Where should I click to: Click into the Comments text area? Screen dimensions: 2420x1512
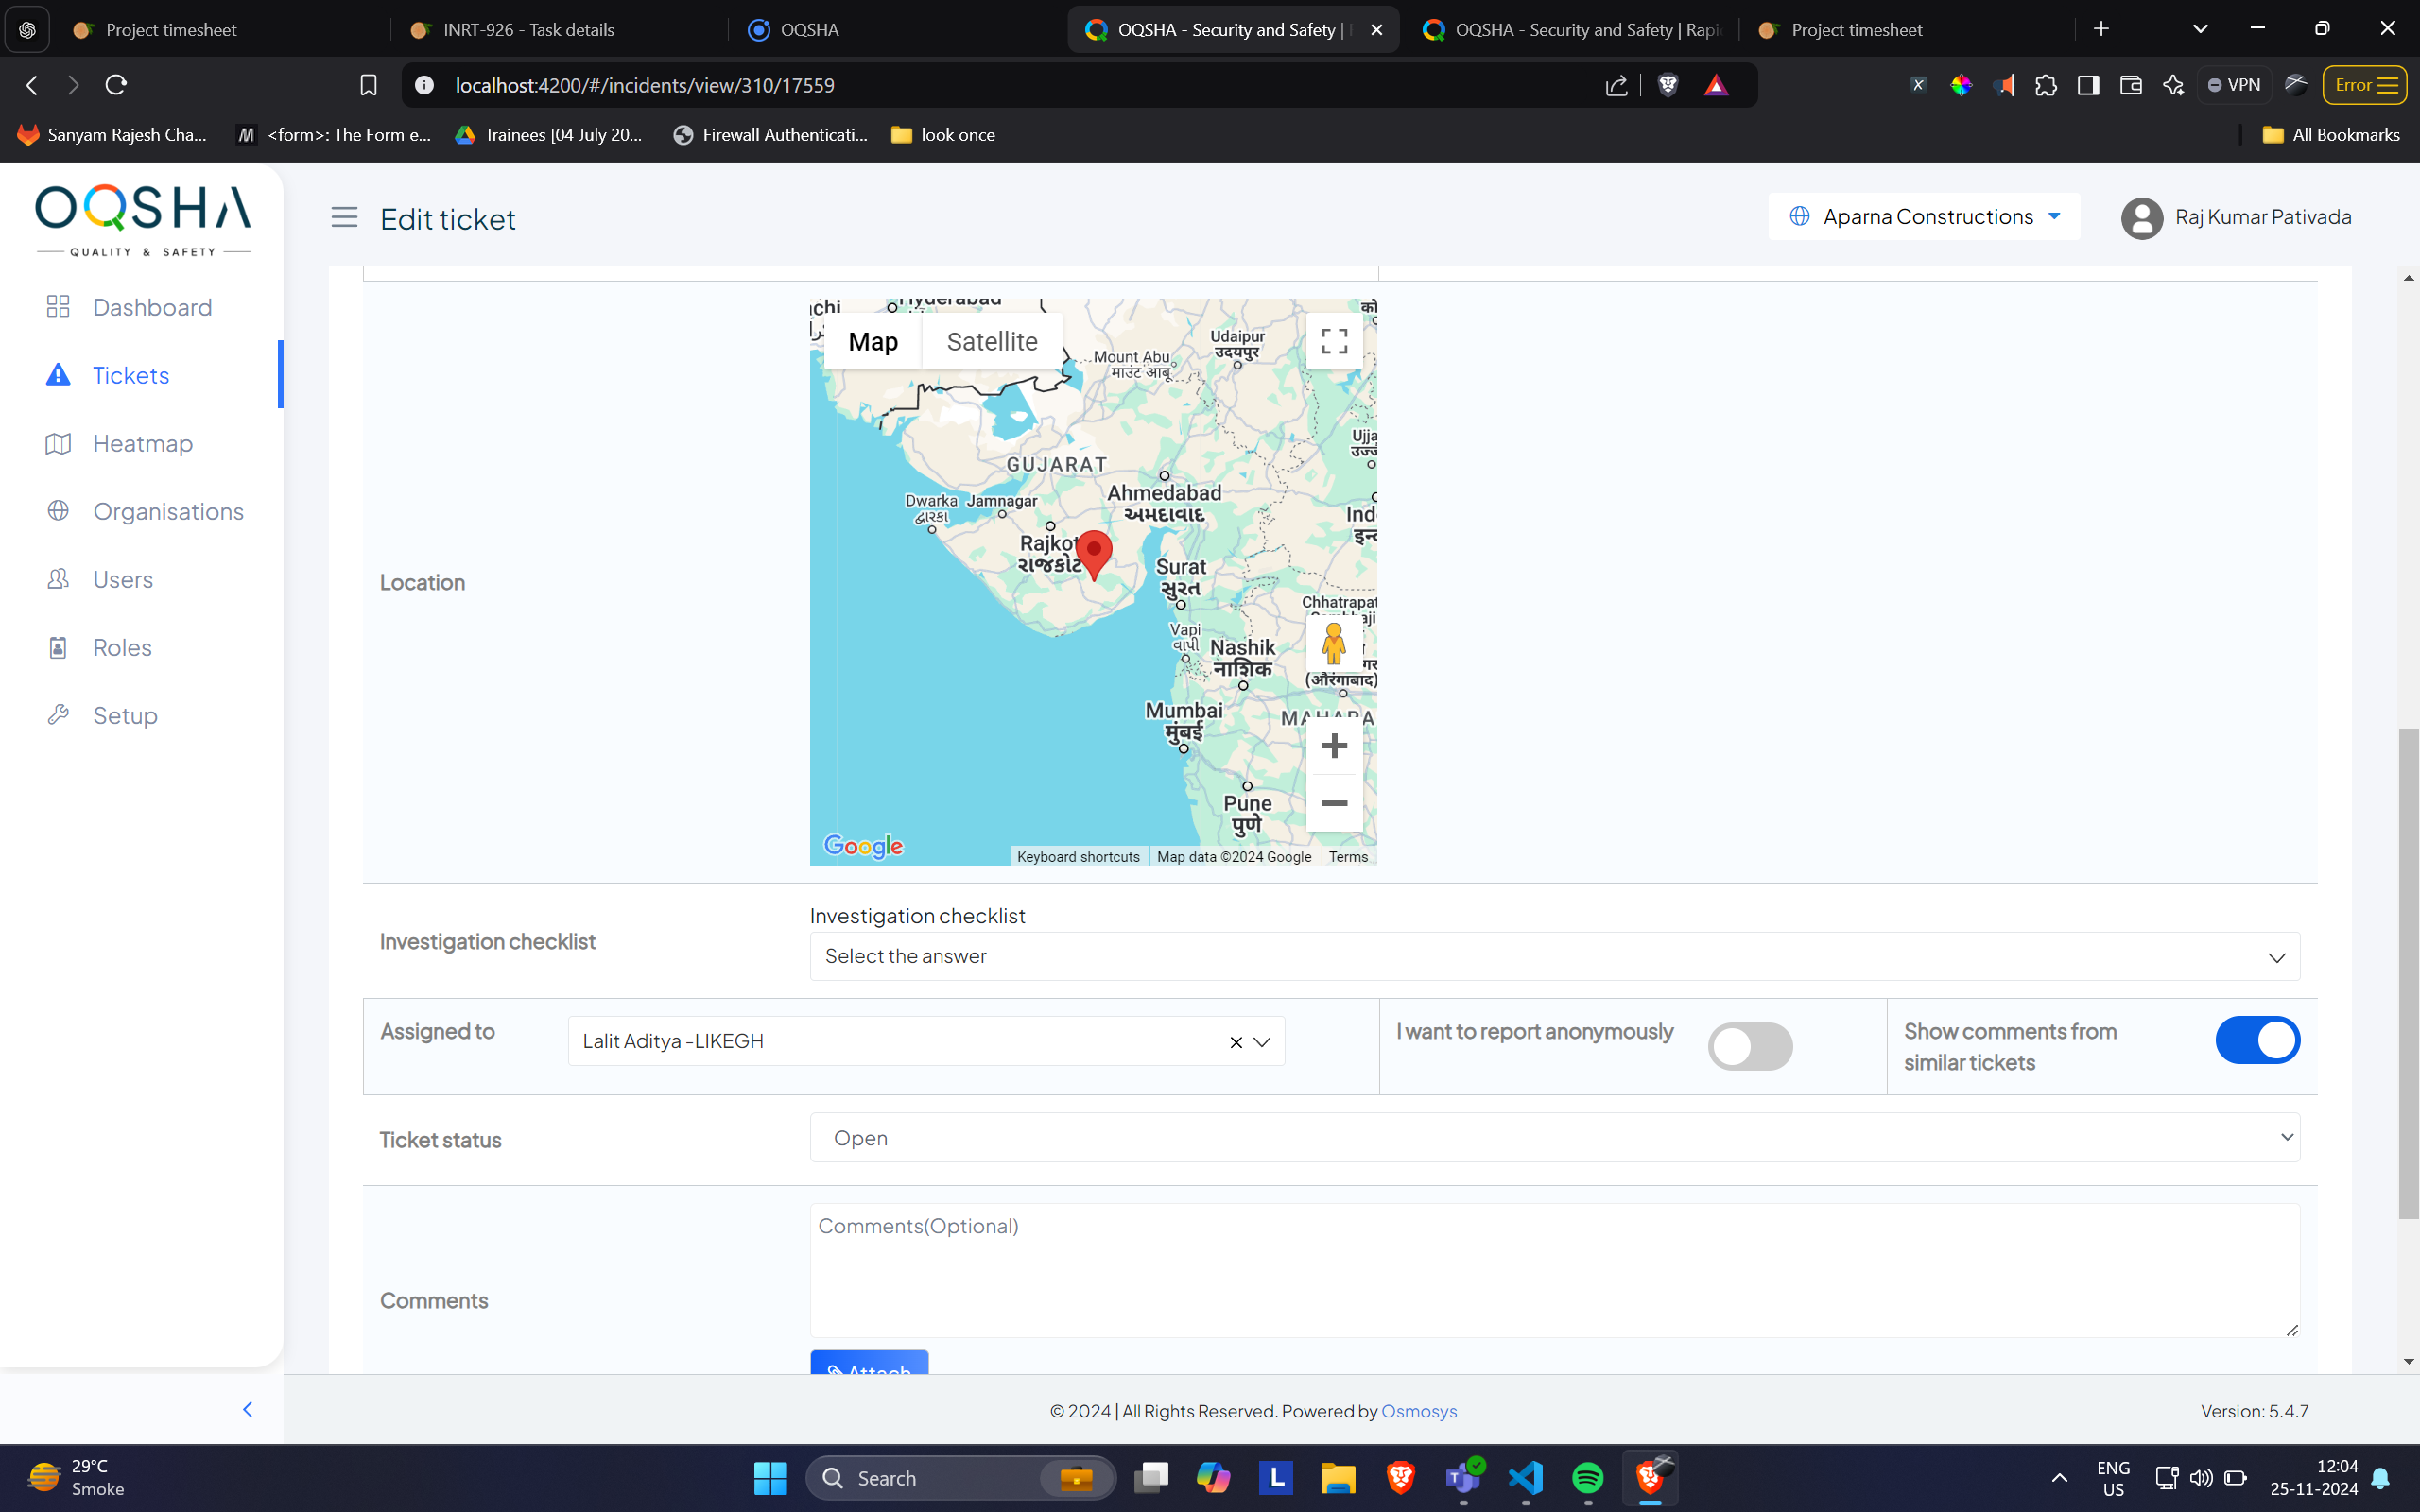click(1554, 1270)
